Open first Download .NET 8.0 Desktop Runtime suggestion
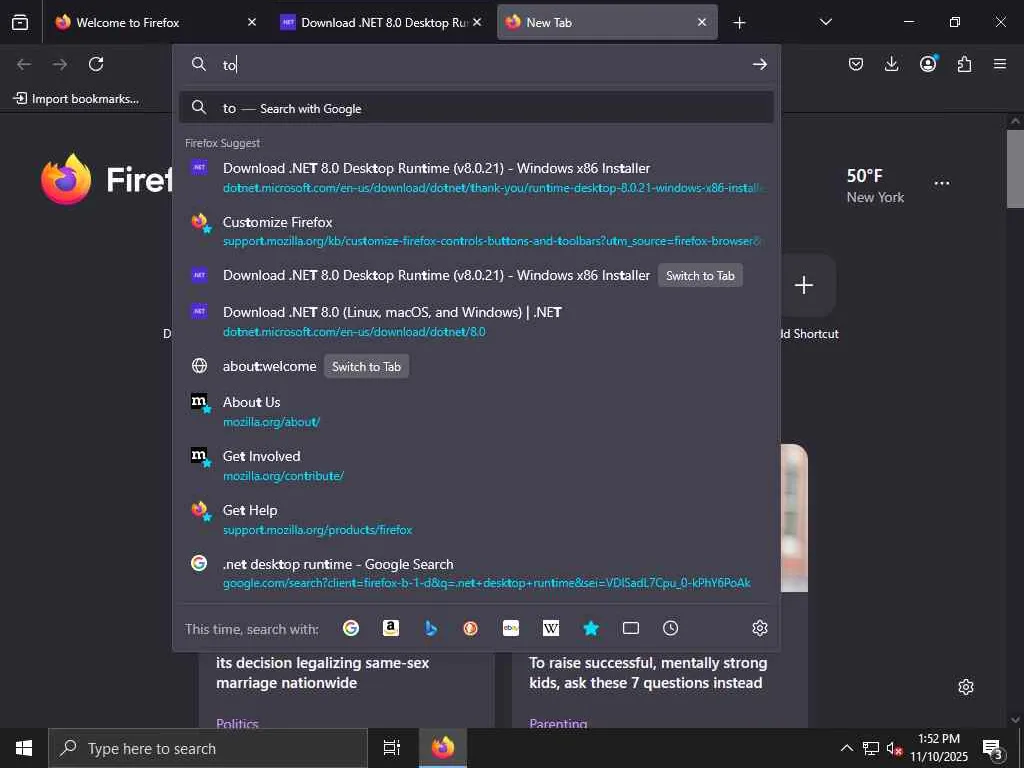Screen dimensions: 1024x768 [476, 178]
